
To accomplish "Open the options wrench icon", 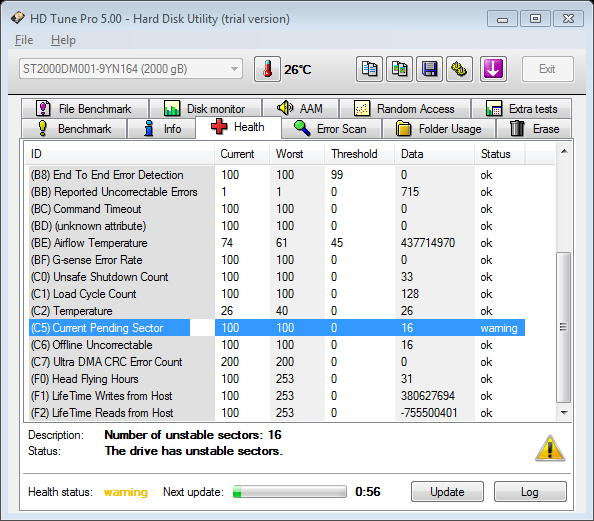I will pyautogui.click(x=459, y=69).
